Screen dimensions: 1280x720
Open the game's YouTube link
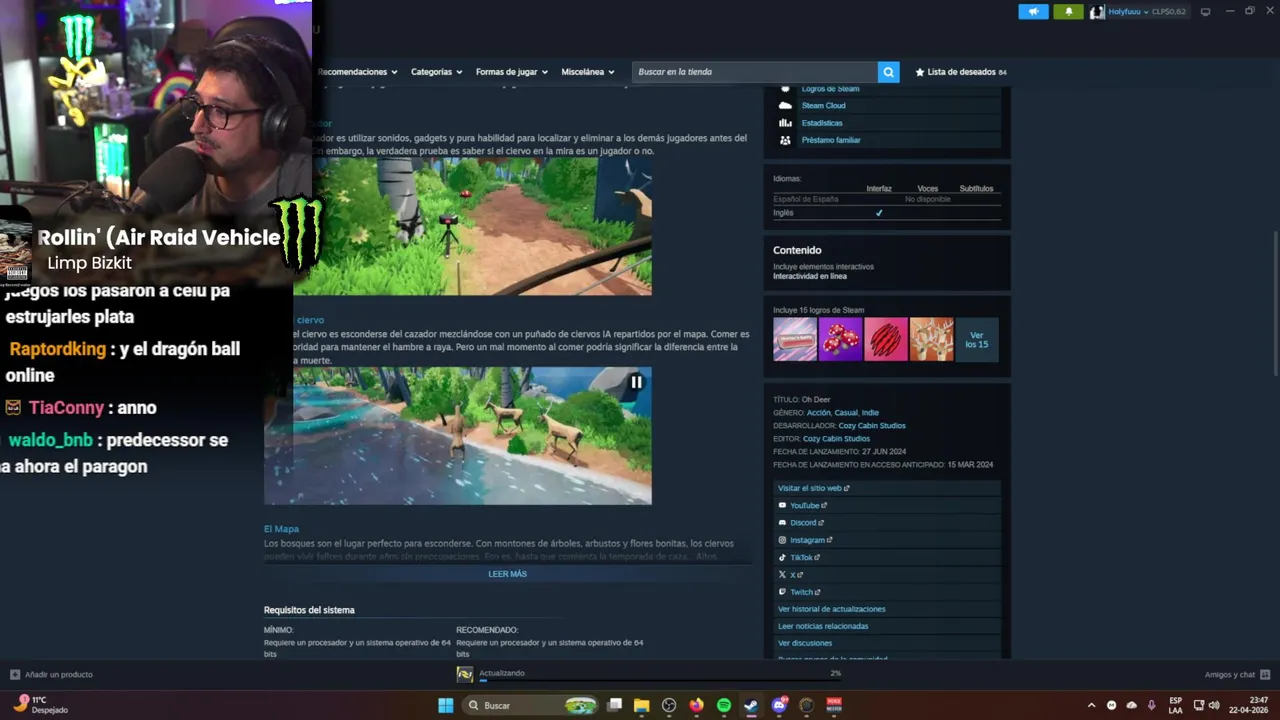808,505
